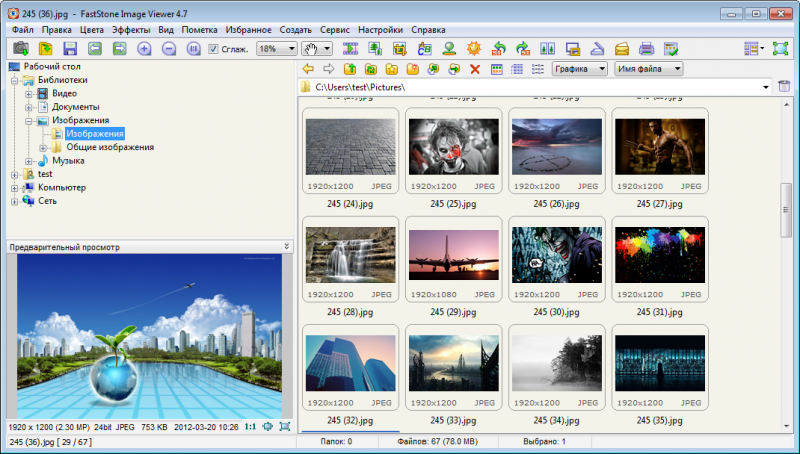
Task: Click the monitor wallpaper toolbar icon
Action: coord(572,48)
